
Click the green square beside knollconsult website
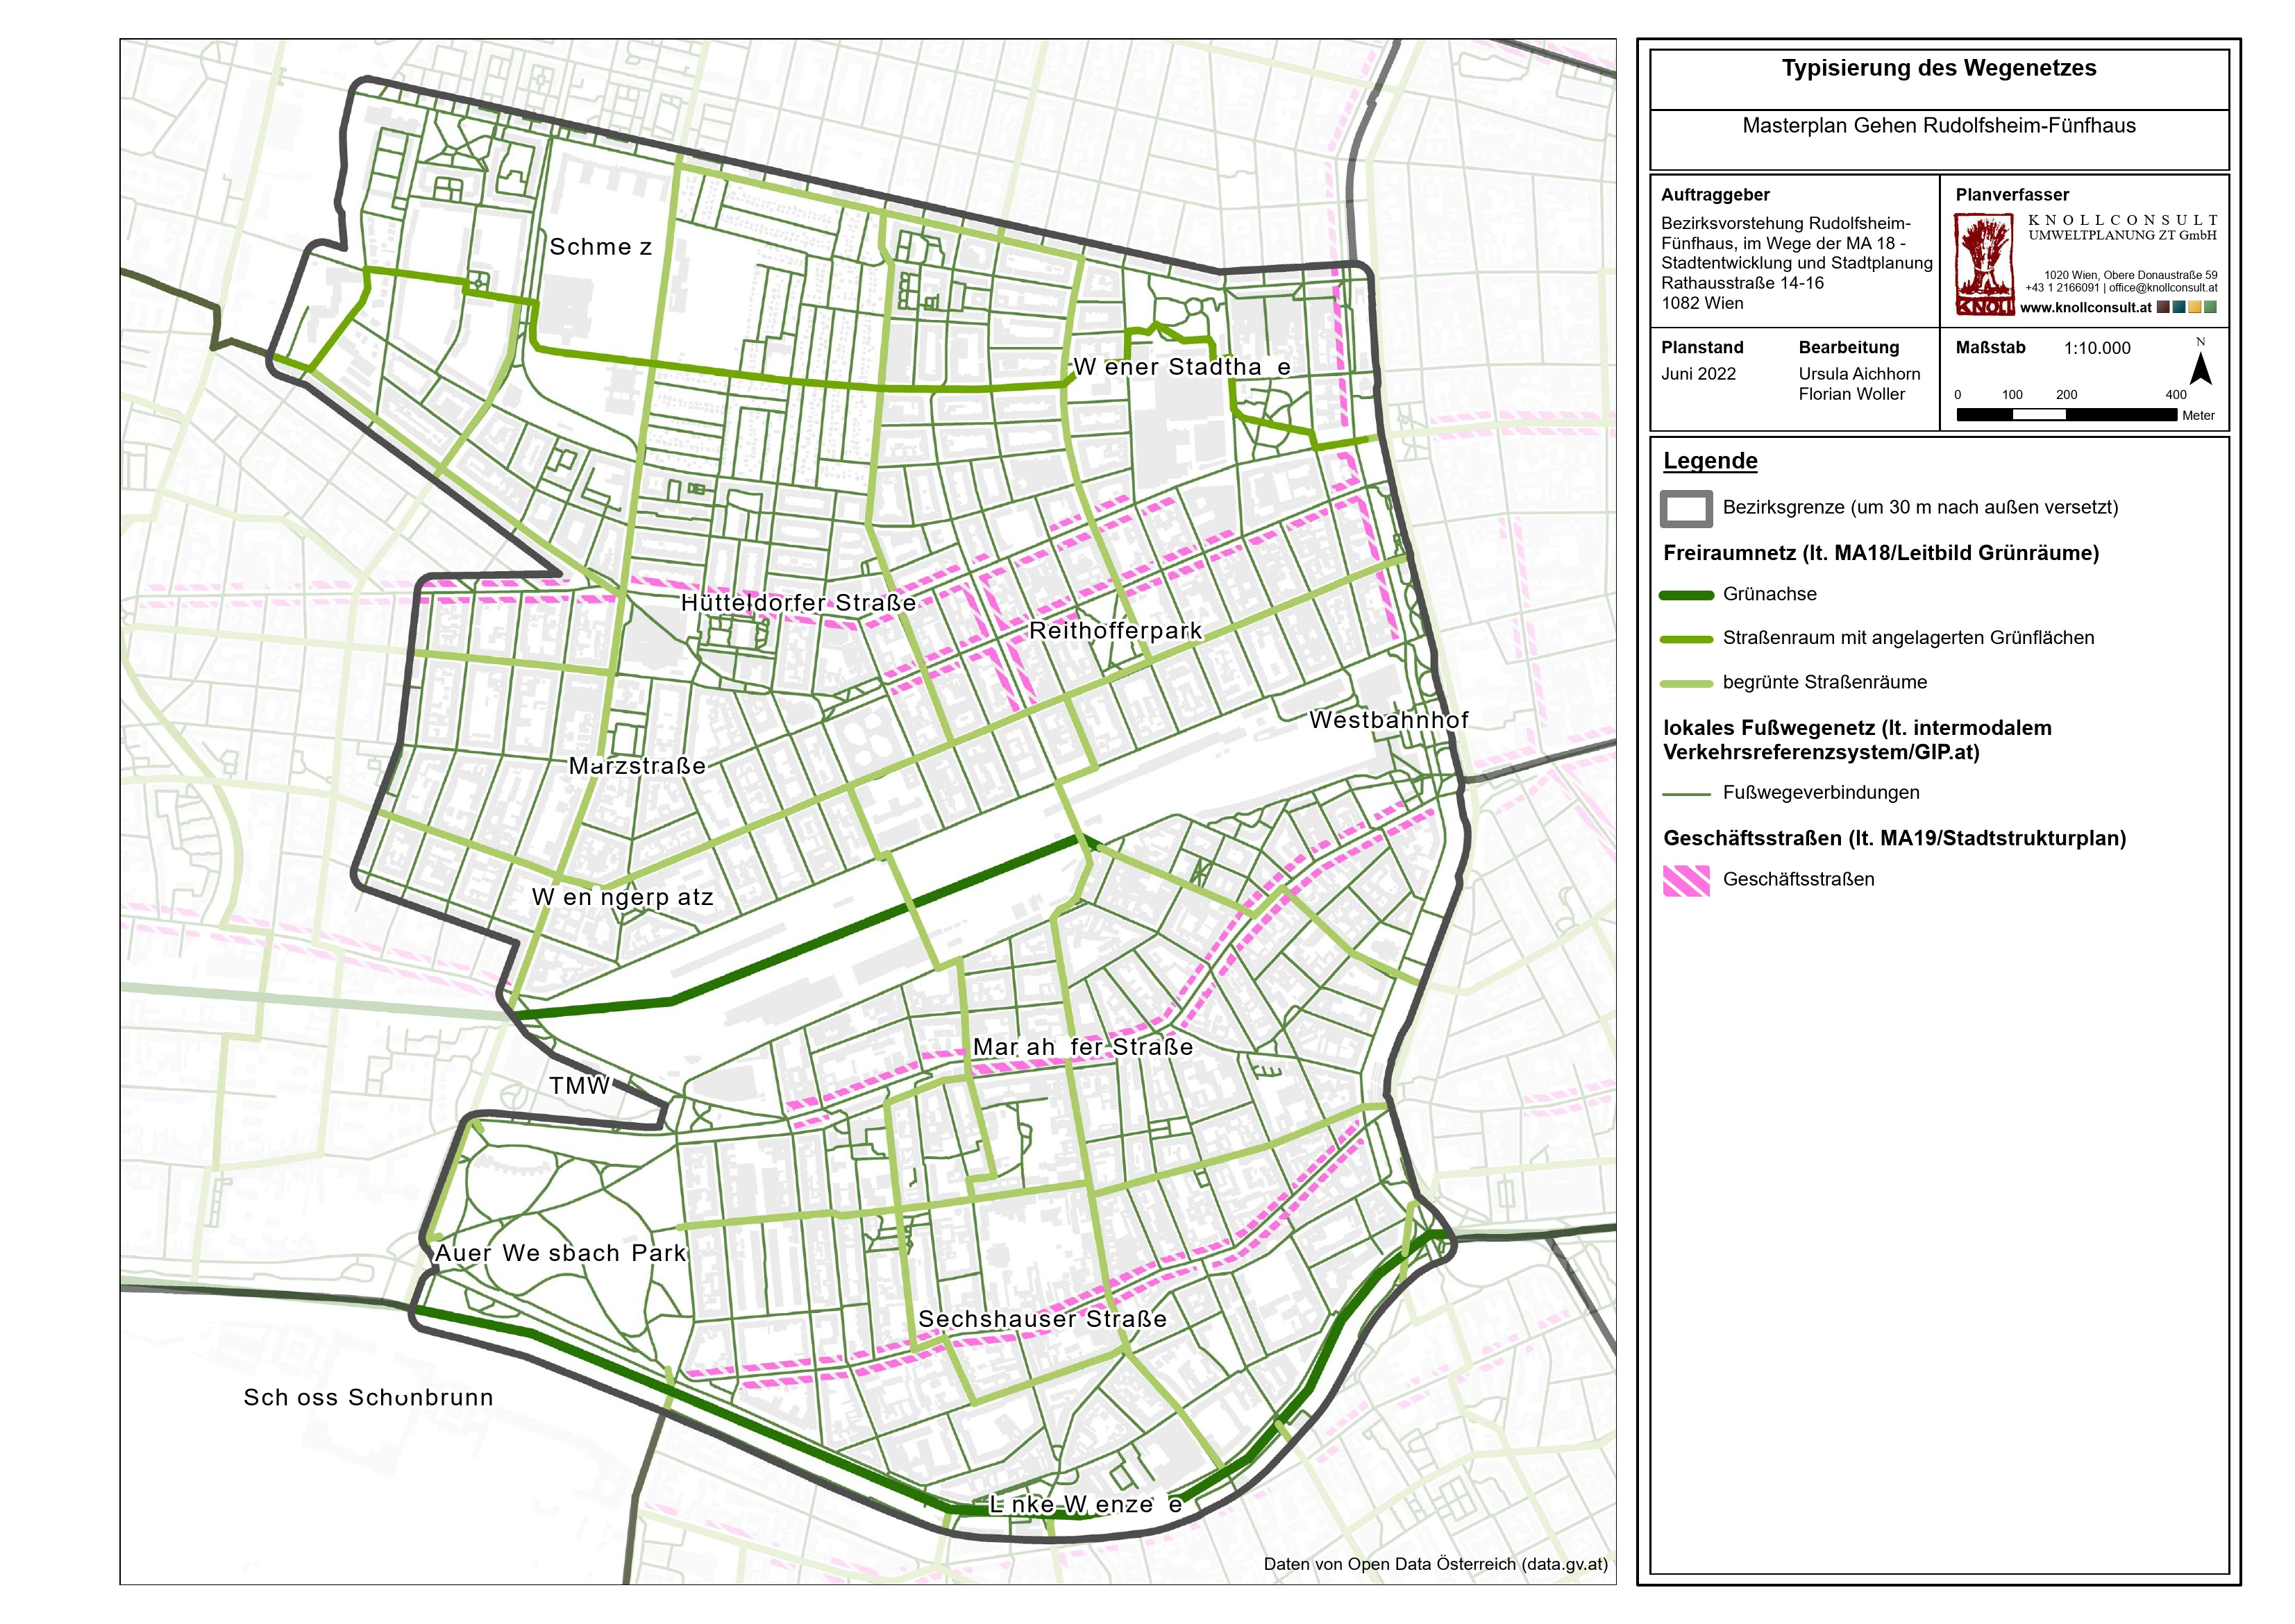tap(2210, 307)
